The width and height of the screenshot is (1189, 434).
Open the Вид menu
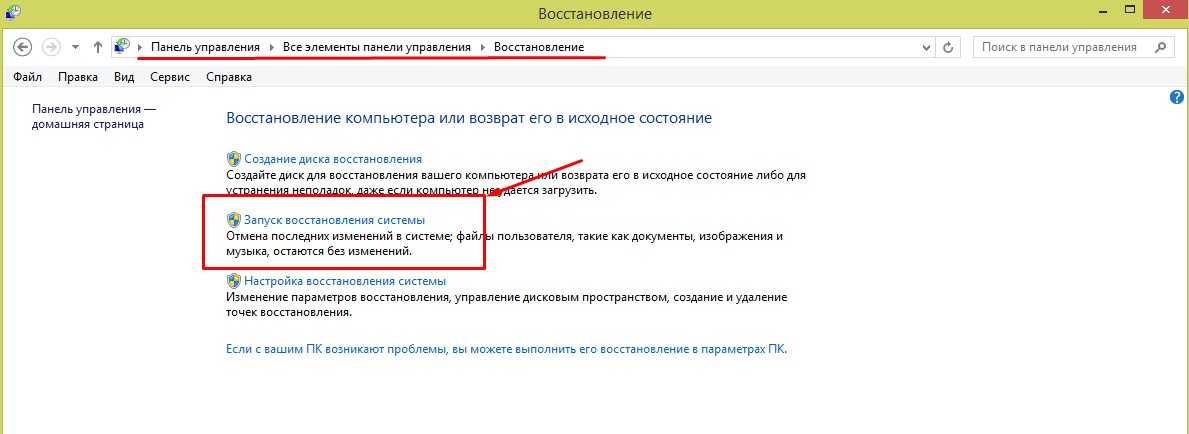point(124,77)
